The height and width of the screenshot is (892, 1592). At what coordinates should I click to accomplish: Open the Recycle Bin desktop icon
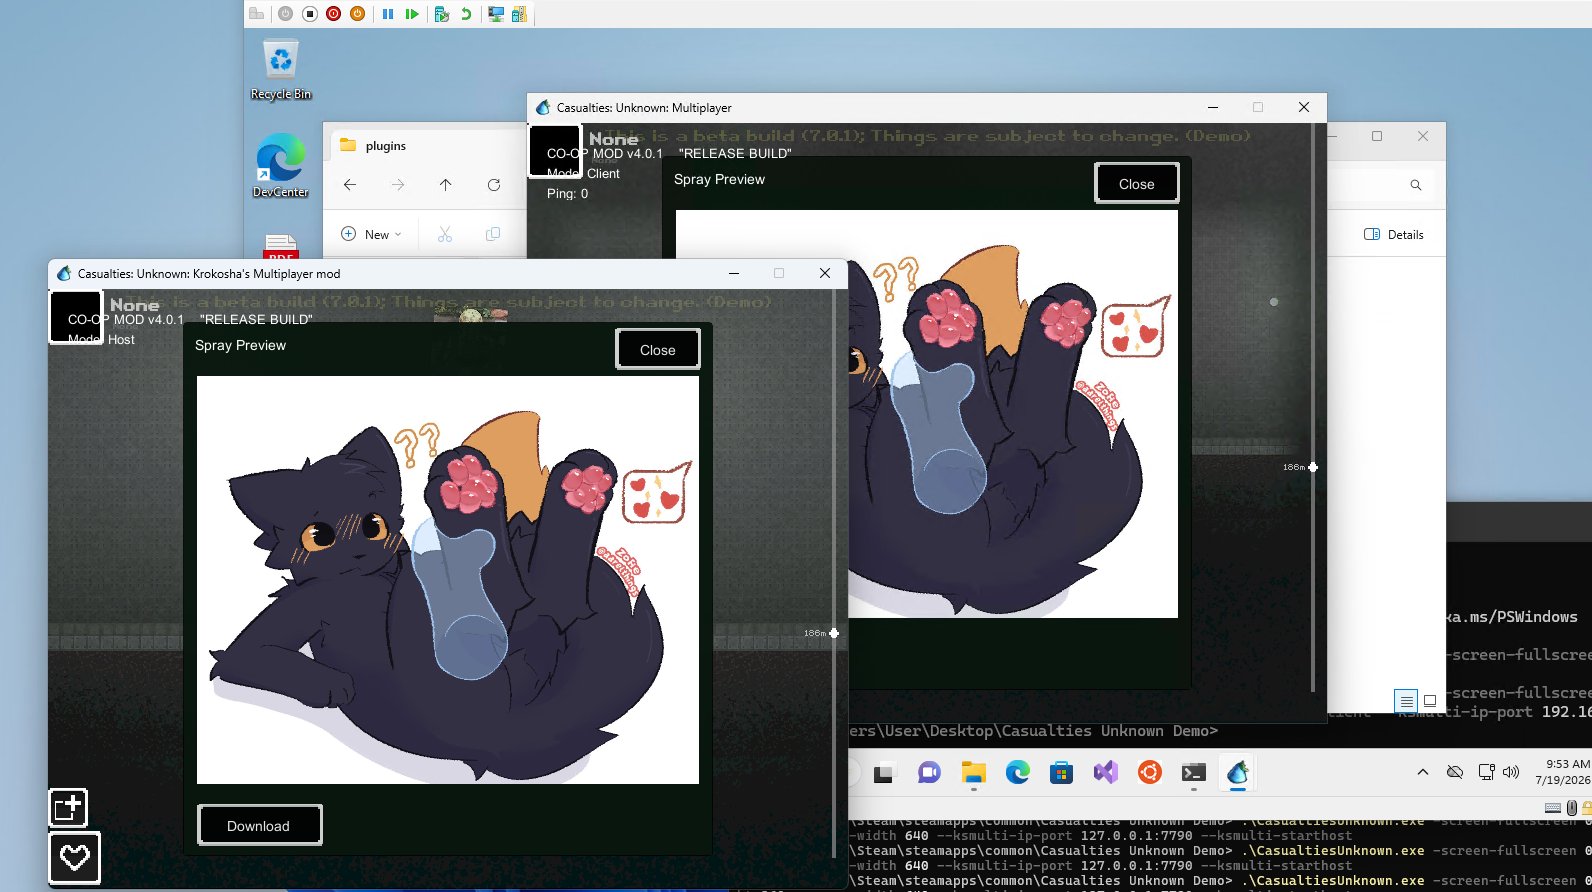pyautogui.click(x=281, y=70)
